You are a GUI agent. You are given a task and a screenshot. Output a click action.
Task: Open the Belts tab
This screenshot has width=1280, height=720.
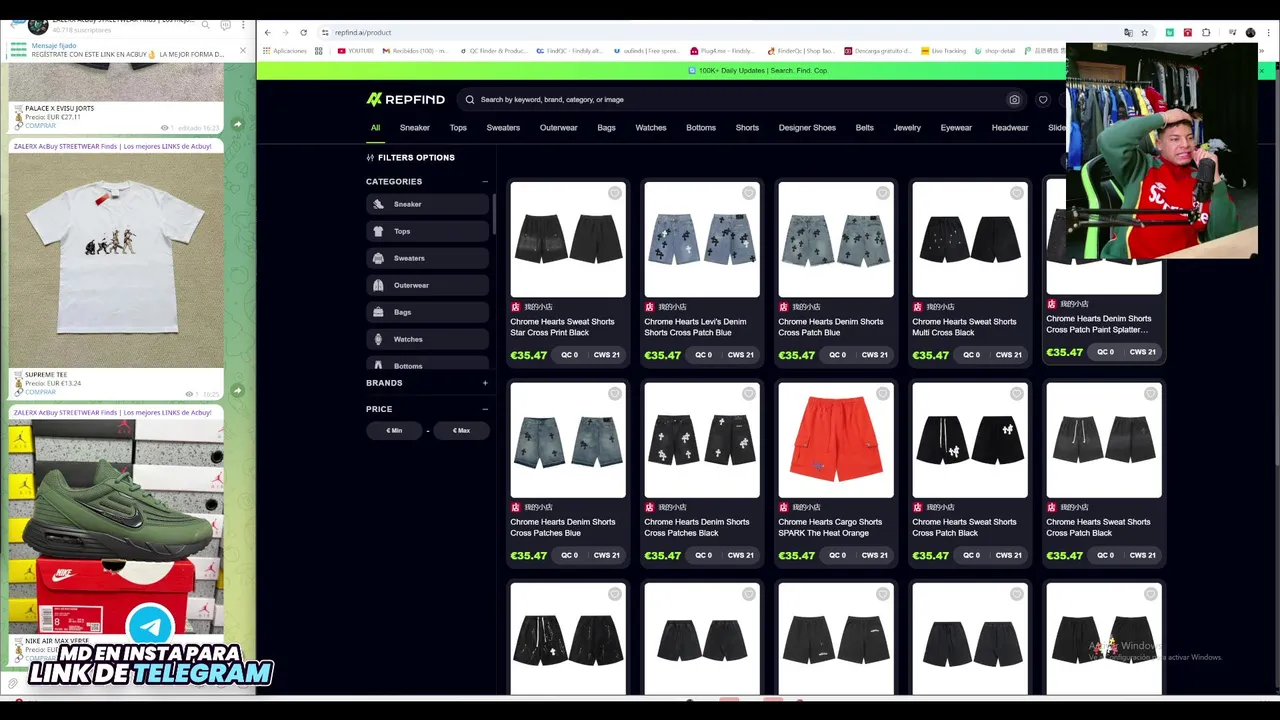click(864, 128)
